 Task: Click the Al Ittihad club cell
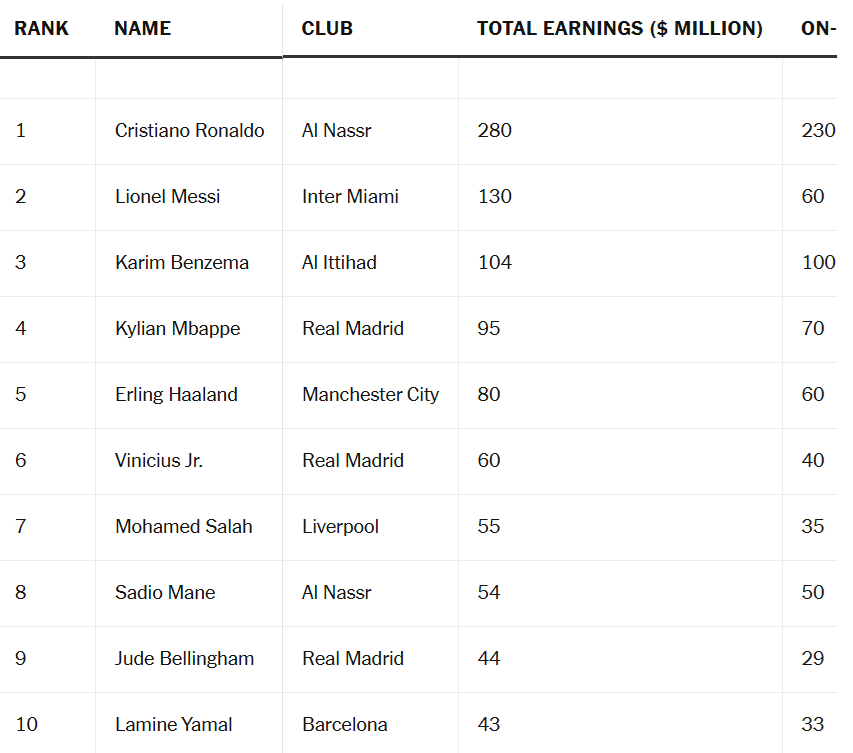pyautogui.click(x=339, y=263)
